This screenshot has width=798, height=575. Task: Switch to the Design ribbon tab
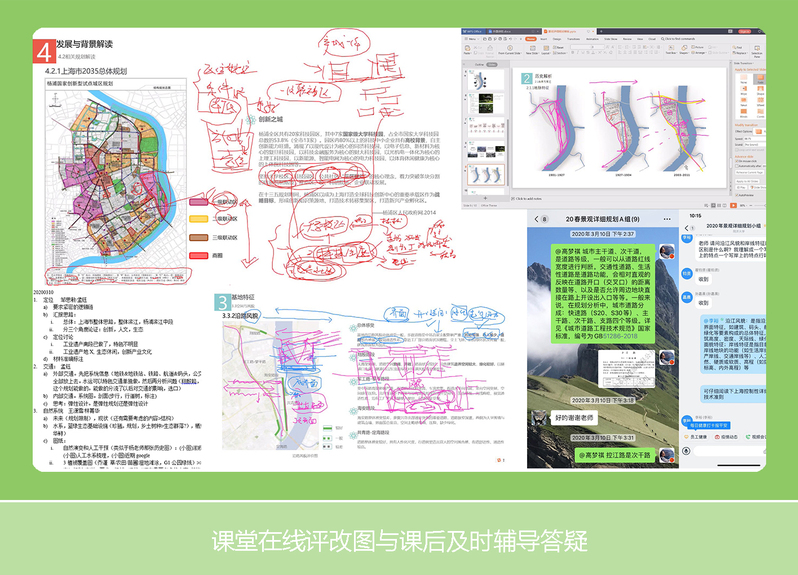point(557,39)
